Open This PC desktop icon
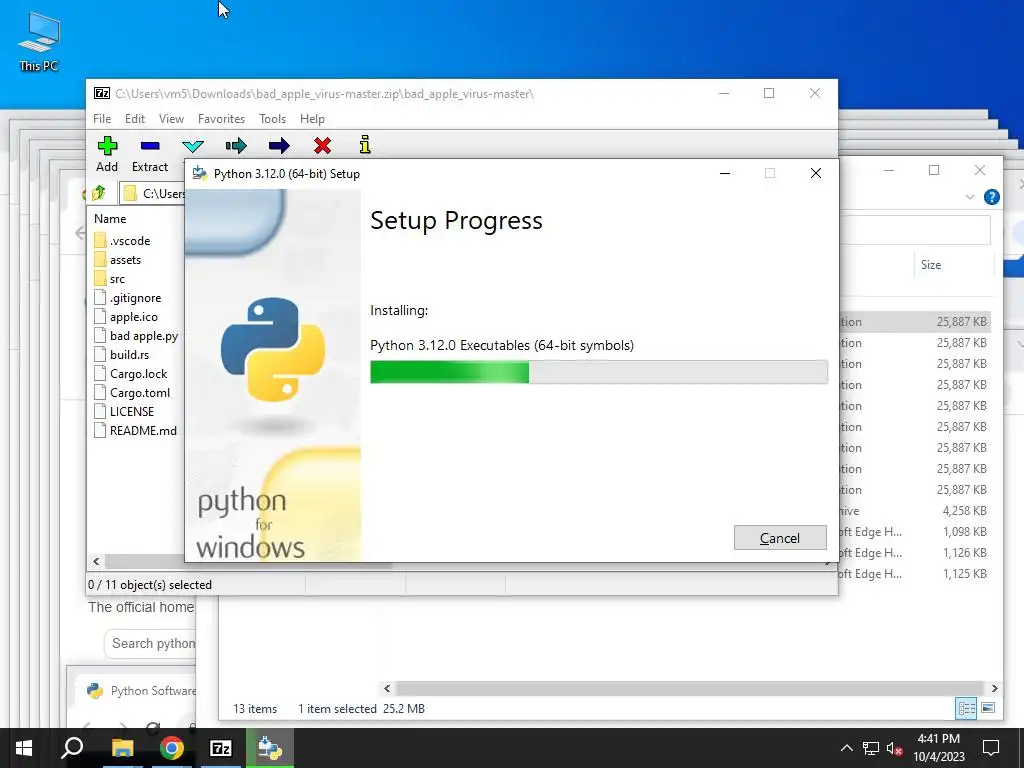 (39, 42)
